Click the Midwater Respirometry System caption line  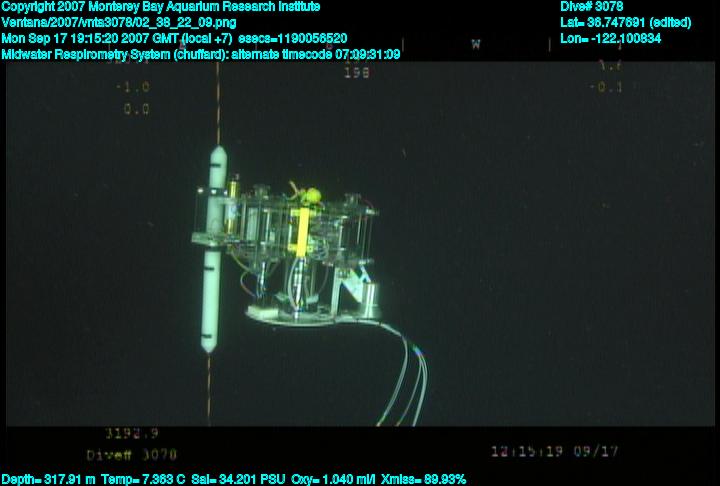[201, 55]
